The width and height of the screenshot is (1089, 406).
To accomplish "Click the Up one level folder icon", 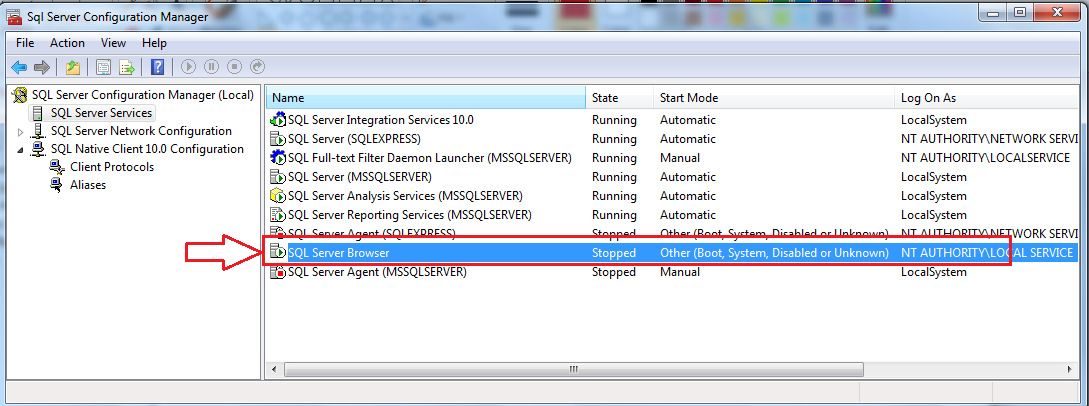I will tap(73, 67).
